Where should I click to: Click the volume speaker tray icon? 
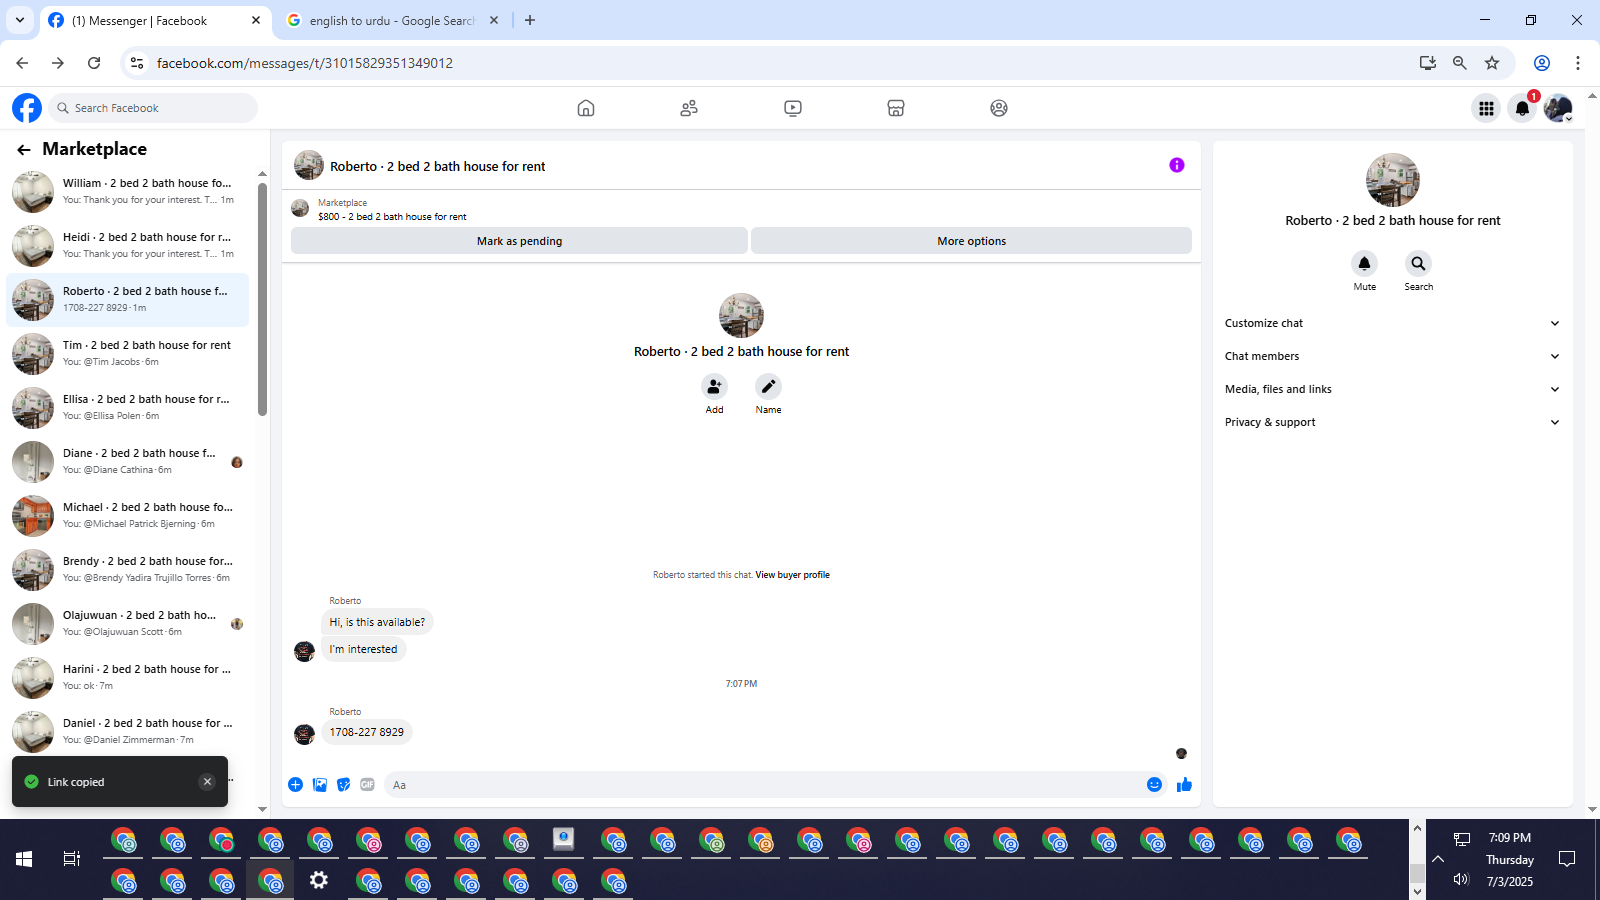pos(1461,879)
